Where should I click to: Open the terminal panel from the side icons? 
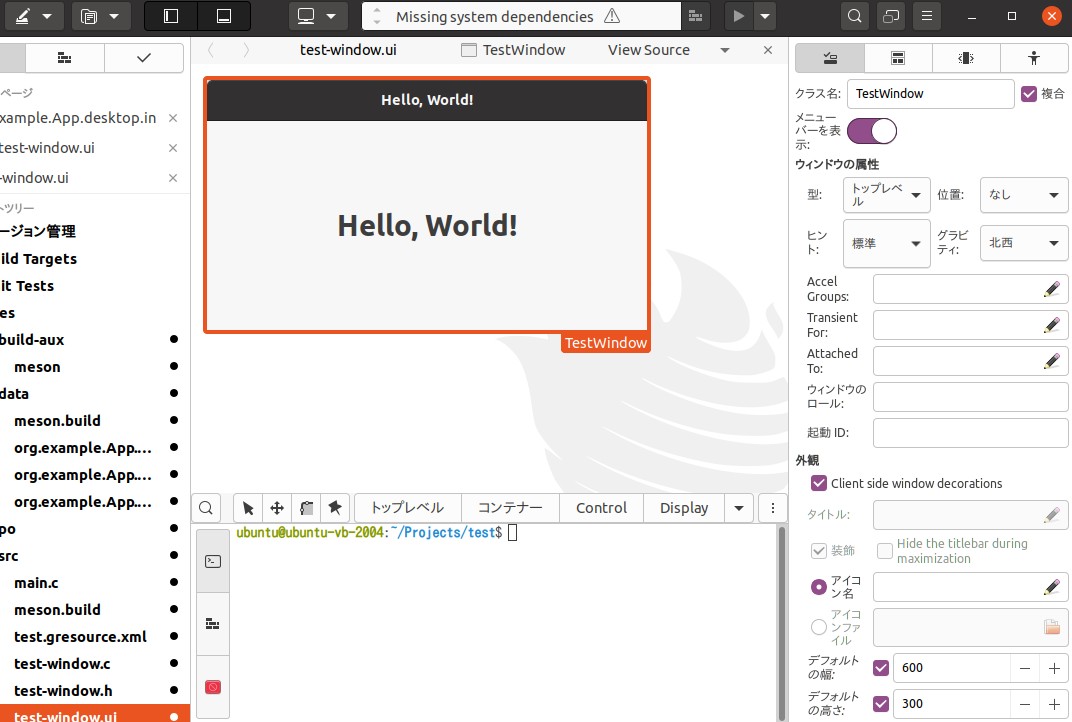point(212,561)
